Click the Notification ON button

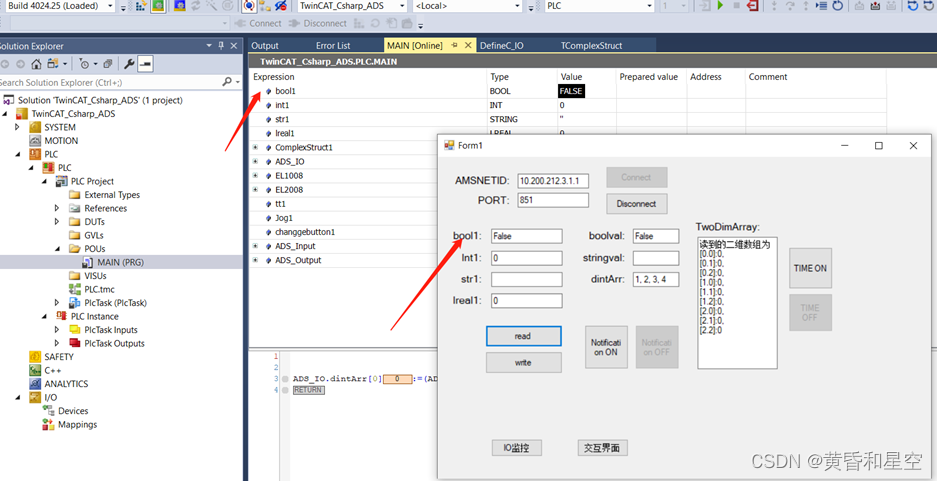click(x=606, y=347)
